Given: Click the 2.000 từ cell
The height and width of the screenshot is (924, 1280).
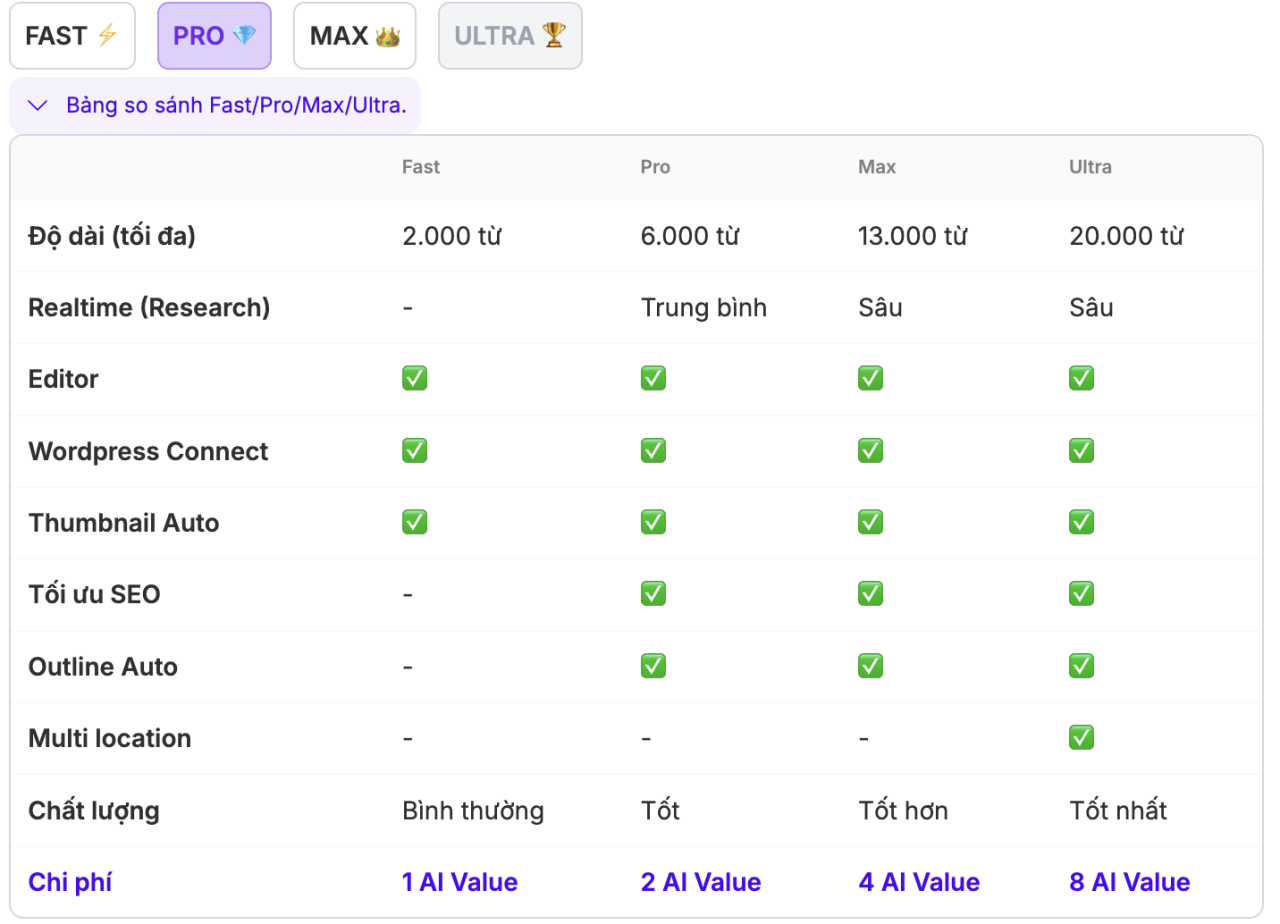Looking at the screenshot, I should [x=451, y=236].
